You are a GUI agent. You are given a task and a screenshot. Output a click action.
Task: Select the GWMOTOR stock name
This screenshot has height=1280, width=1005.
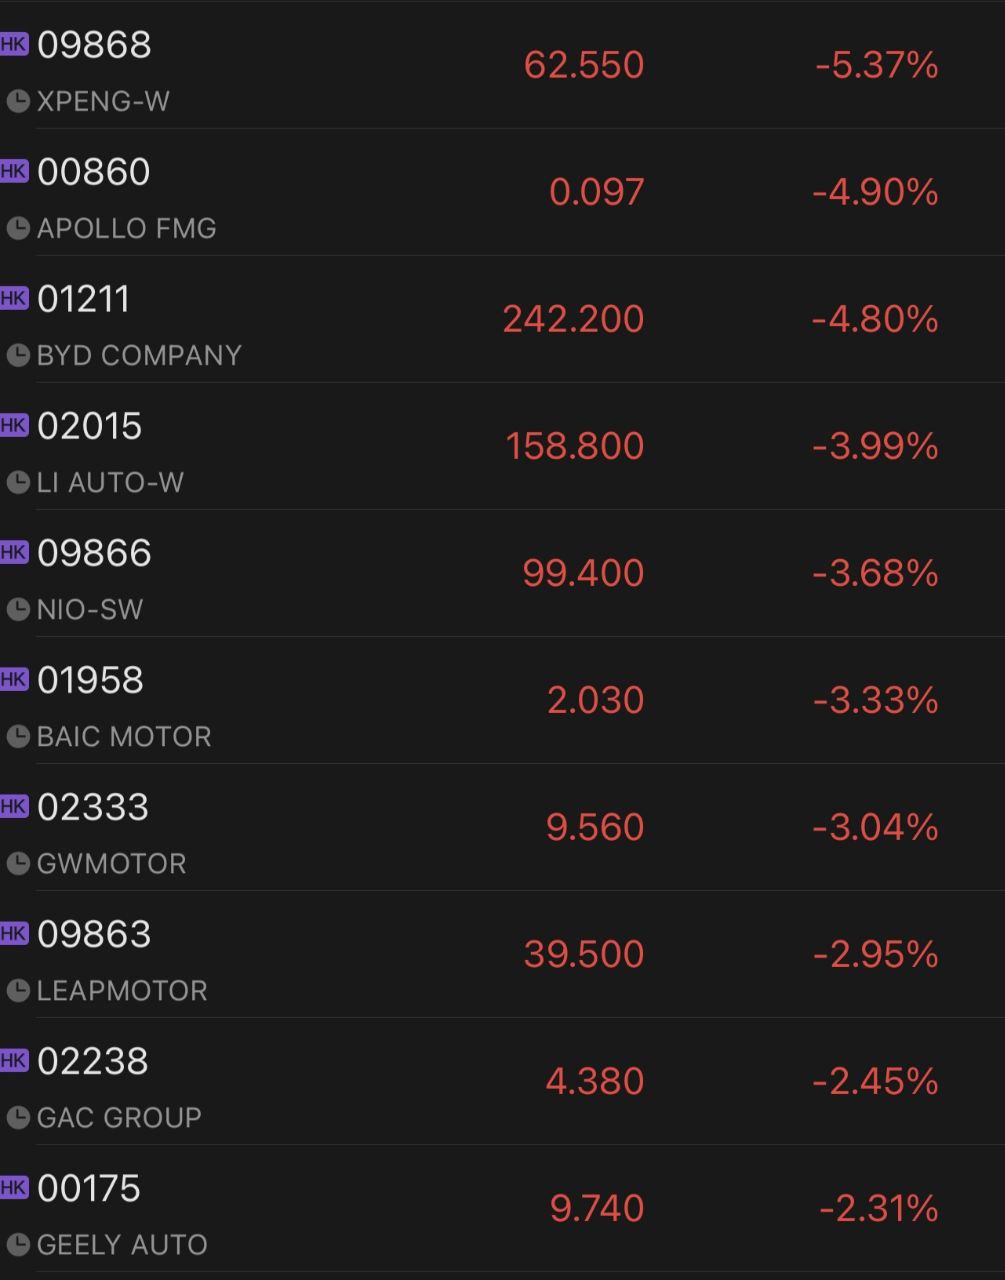111,863
